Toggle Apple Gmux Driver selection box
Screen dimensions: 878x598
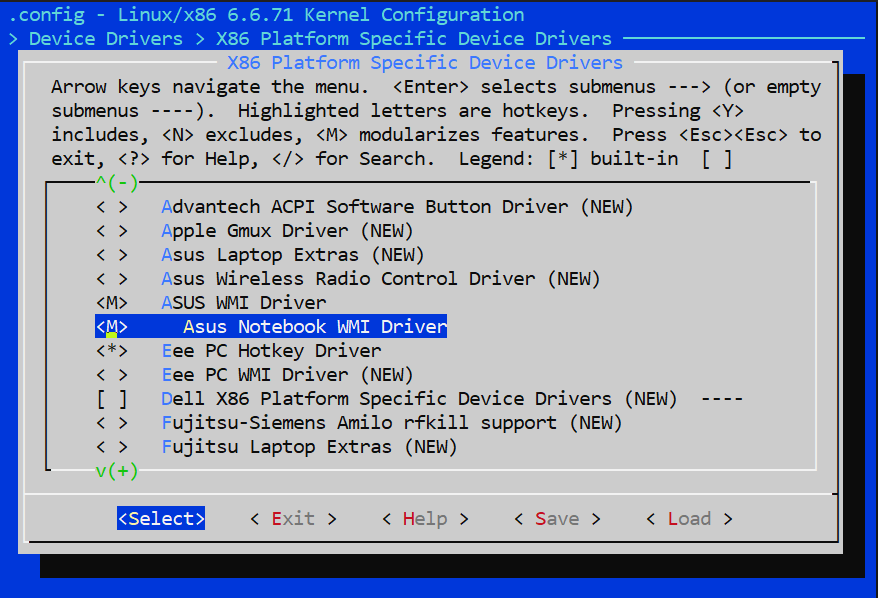[x=112, y=231]
